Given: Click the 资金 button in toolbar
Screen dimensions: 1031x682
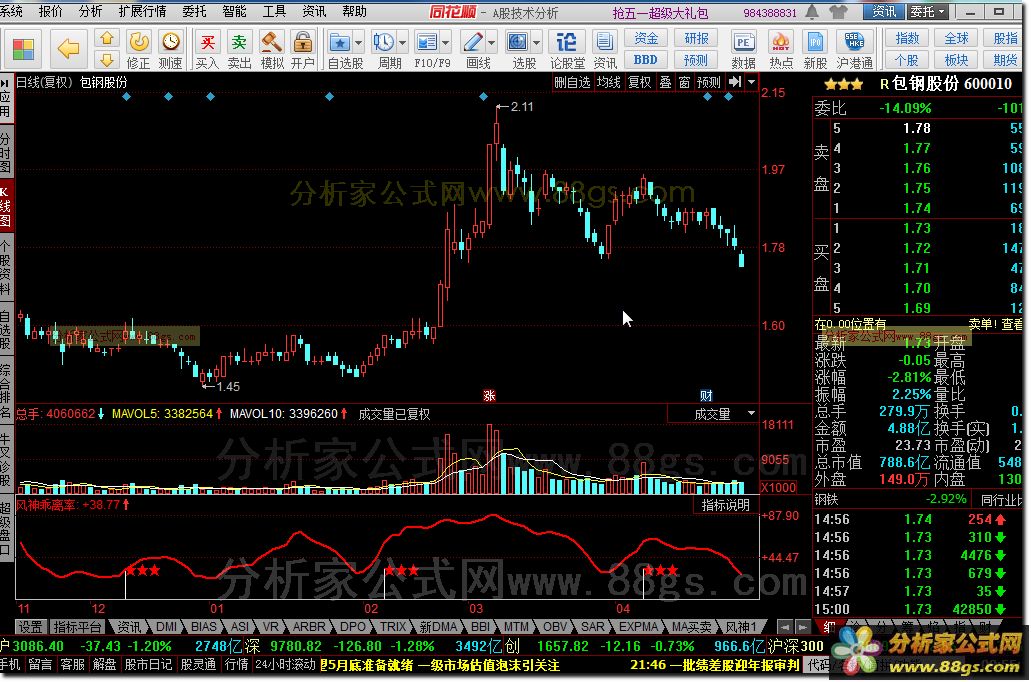Looking at the screenshot, I should click(646, 39).
